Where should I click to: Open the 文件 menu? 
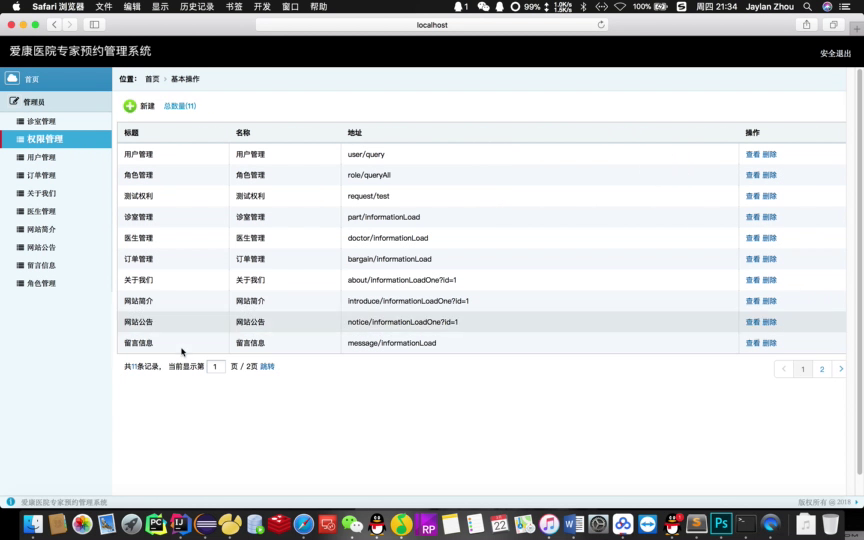pyautogui.click(x=104, y=7)
